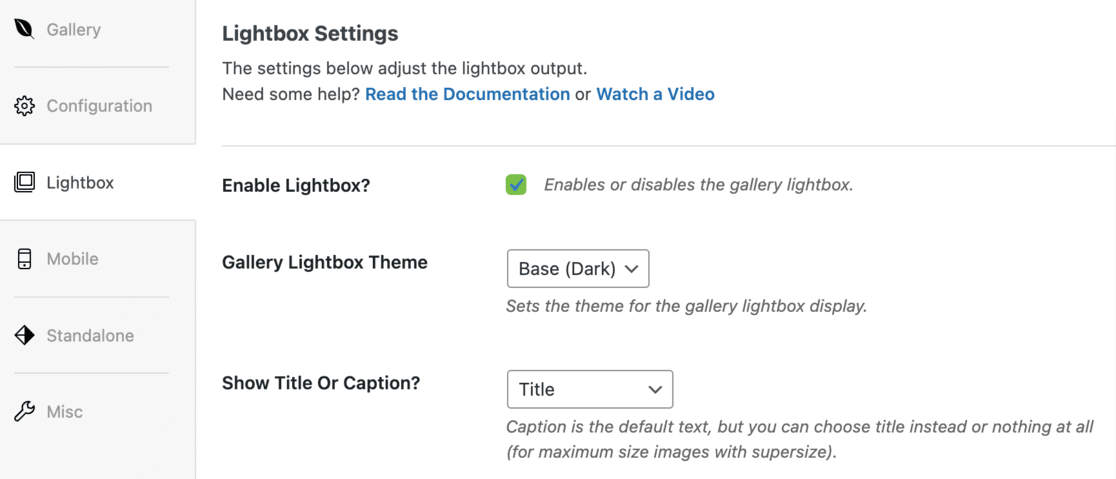Follow the Watch a Video link
Image resolution: width=1116 pixels, height=479 pixels.
click(655, 94)
